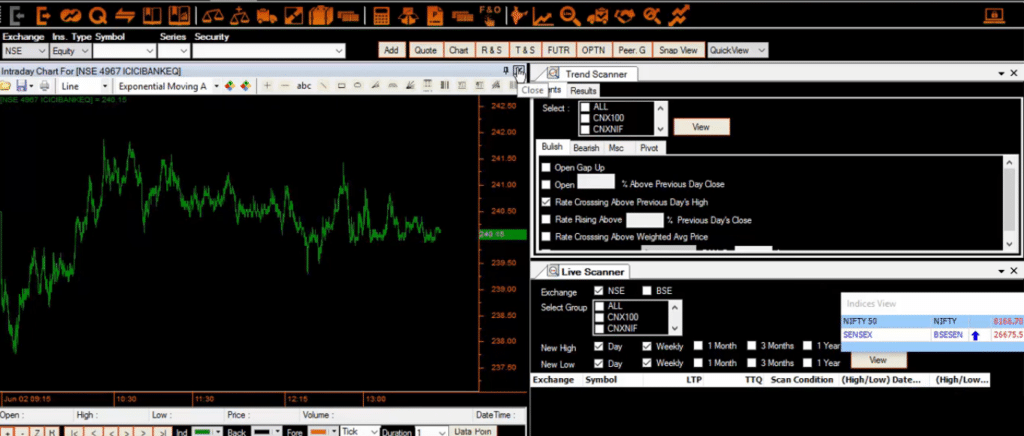1024x436 pixels.
Task: Click the delivery truck icon in toolbar
Action: 267,15
